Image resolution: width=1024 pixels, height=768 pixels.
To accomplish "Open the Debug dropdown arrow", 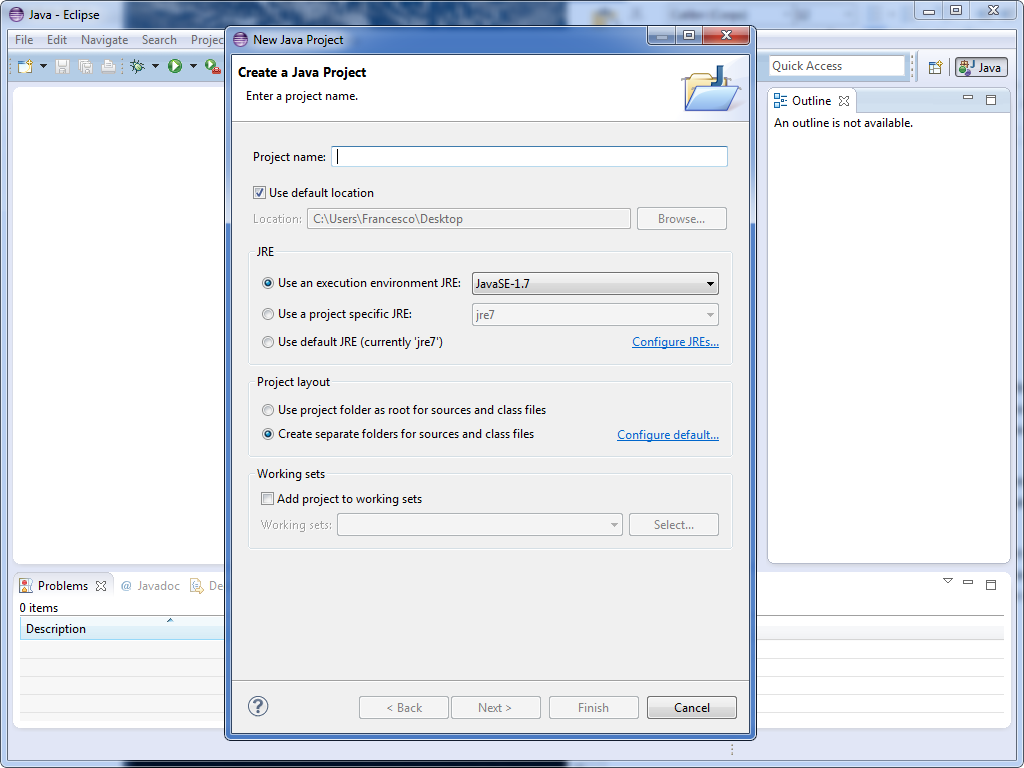I will point(155,66).
